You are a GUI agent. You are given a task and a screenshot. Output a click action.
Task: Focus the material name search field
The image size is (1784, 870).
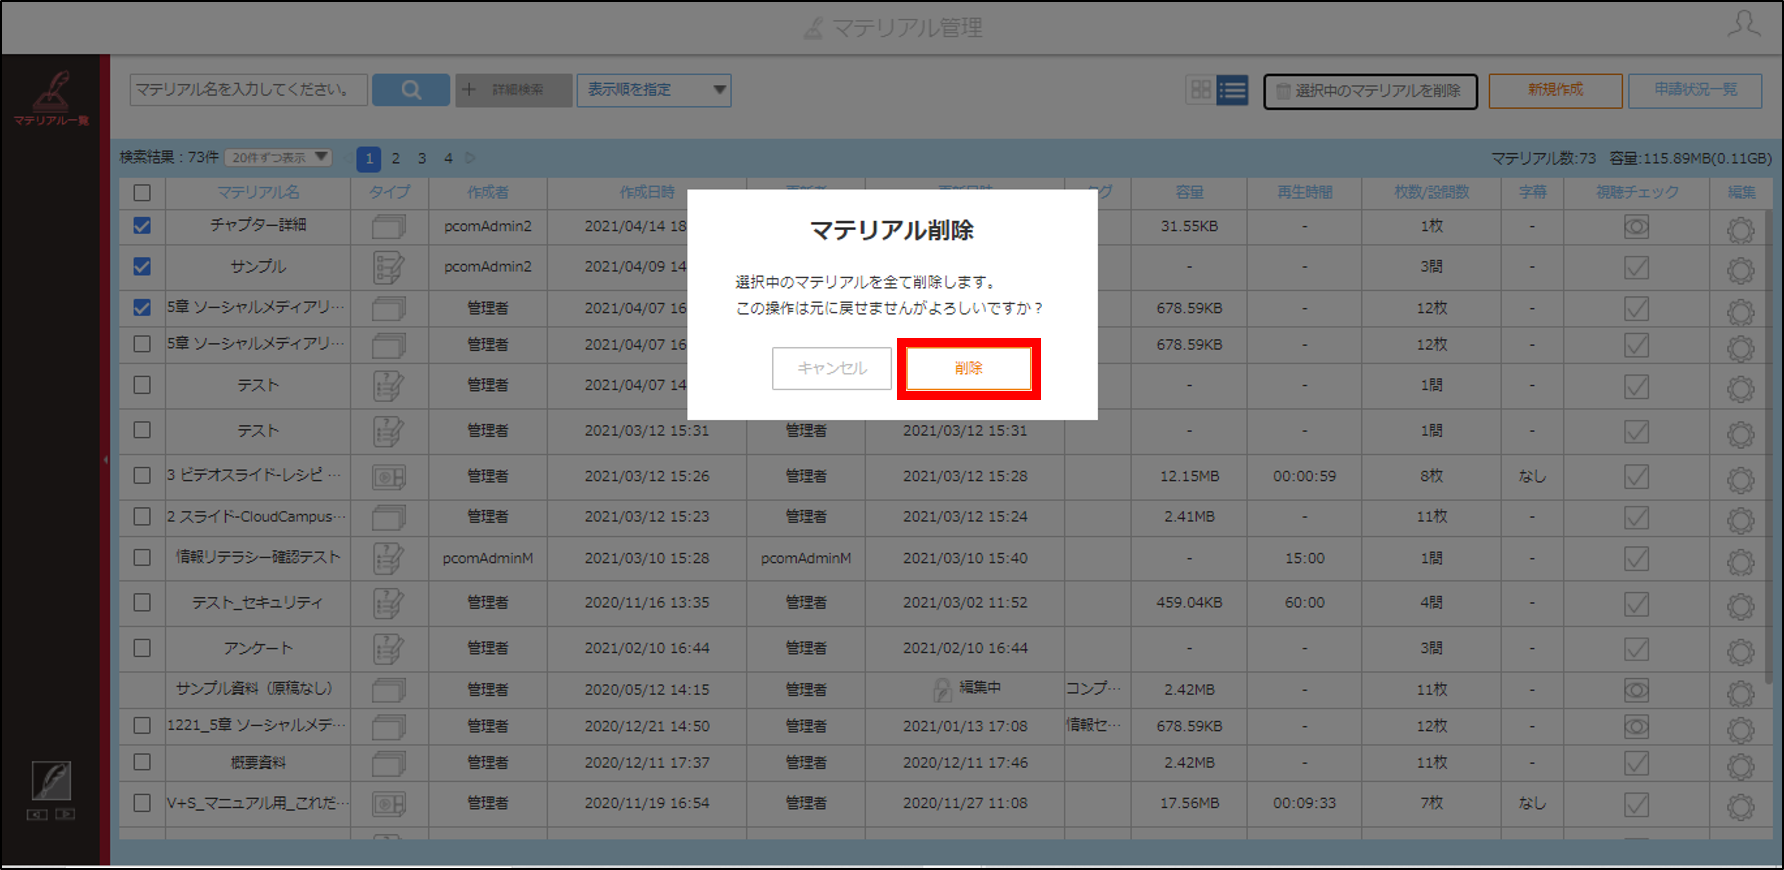pos(248,90)
